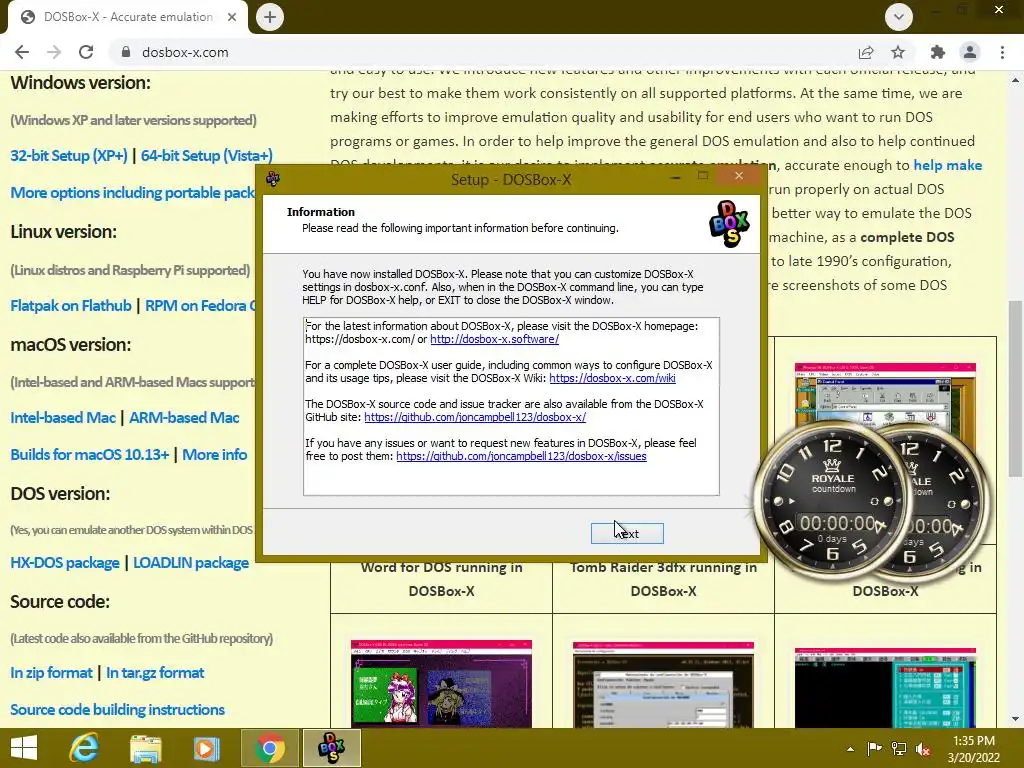Open the ARM-based Mac download link
The image size is (1024, 768).
tap(184, 417)
